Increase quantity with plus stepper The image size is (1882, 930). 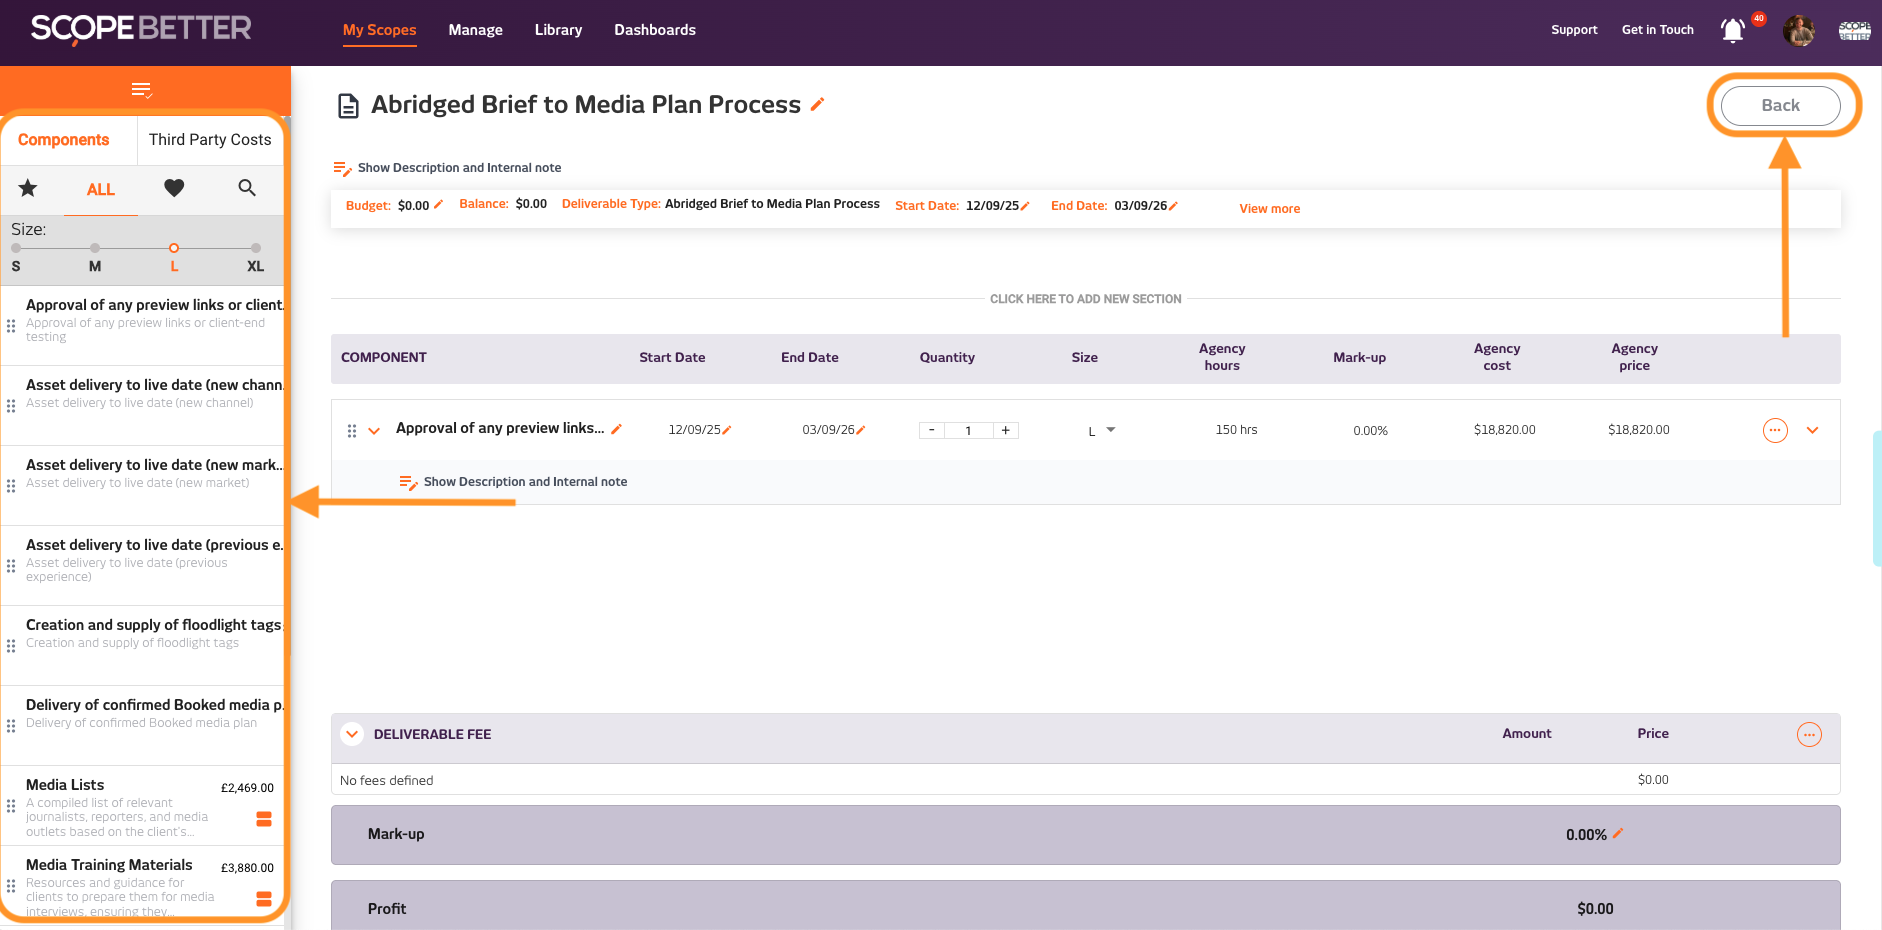pyautogui.click(x=1005, y=430)
